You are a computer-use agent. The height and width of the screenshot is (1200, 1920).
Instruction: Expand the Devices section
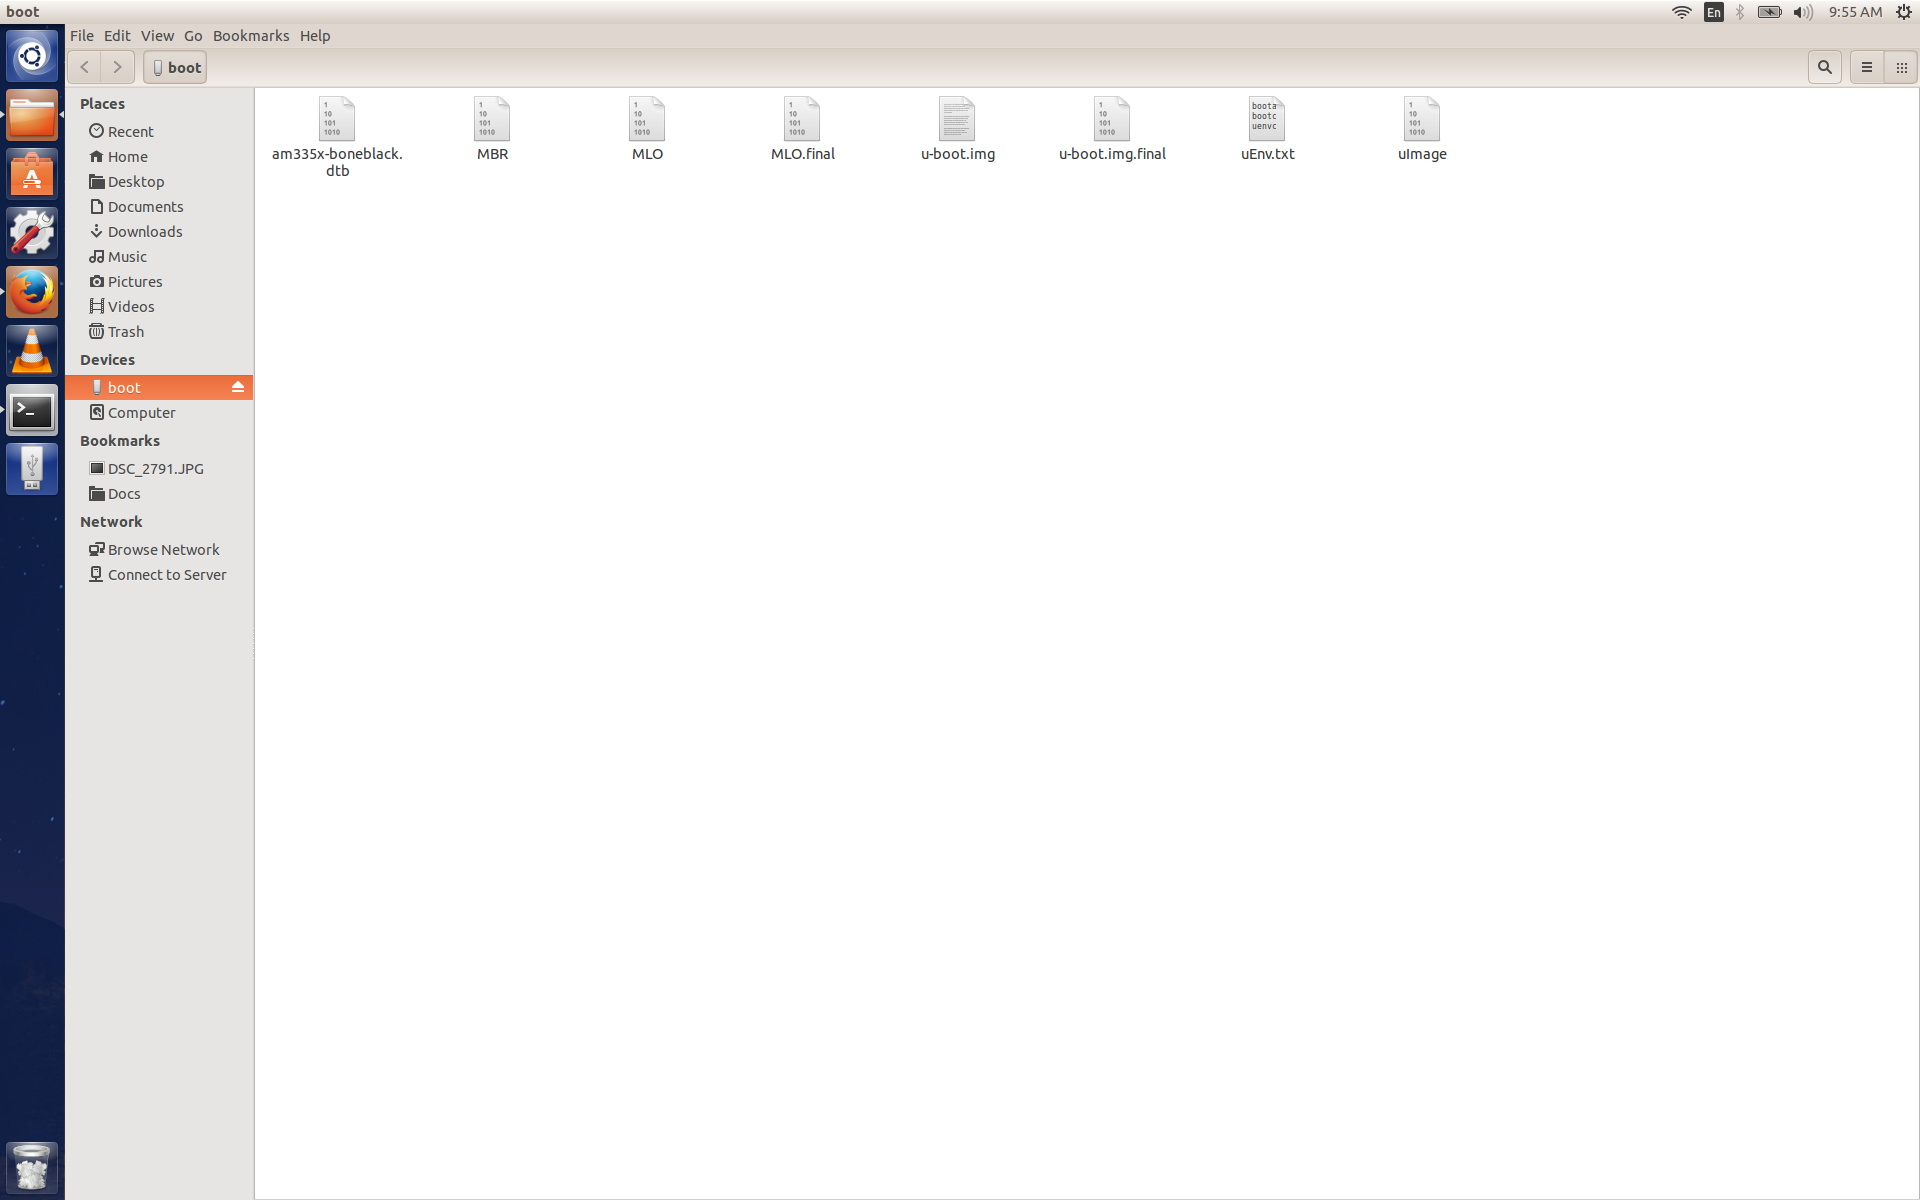106,358
